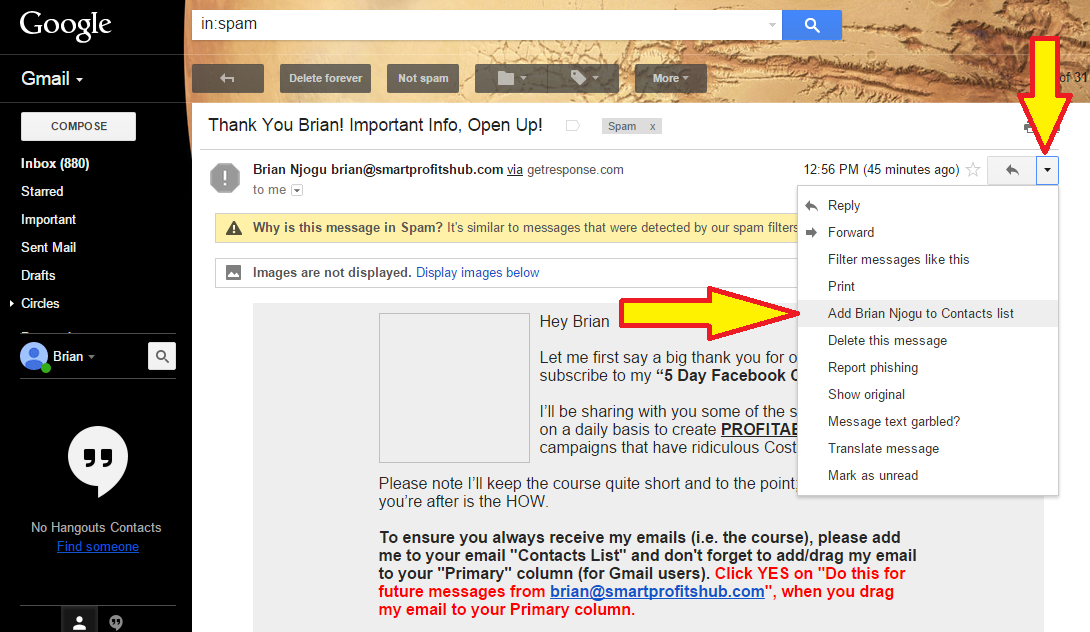Choose Filter messages like this
This screenshot has height=632, width=1090.
(928, 259)
